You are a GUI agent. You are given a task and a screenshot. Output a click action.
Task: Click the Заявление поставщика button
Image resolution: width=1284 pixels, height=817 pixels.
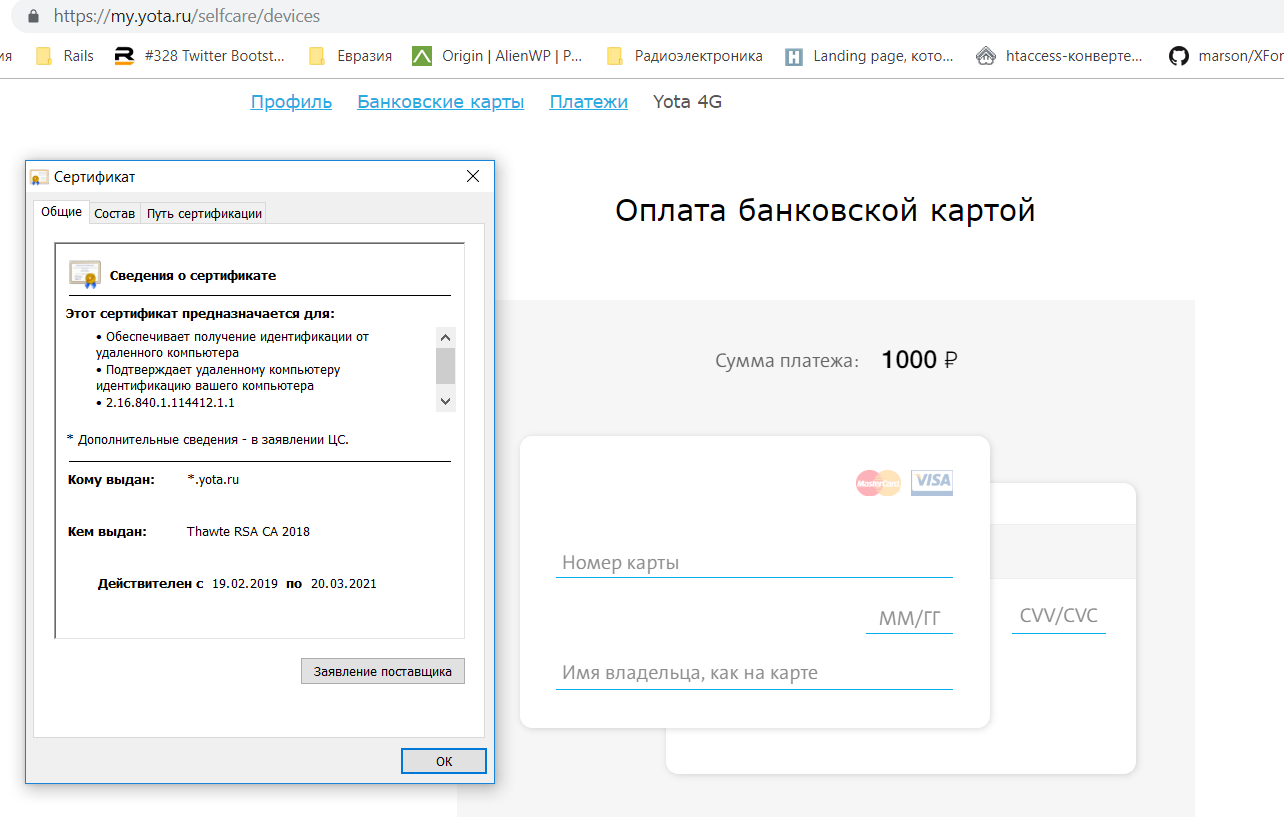(382, 671)
